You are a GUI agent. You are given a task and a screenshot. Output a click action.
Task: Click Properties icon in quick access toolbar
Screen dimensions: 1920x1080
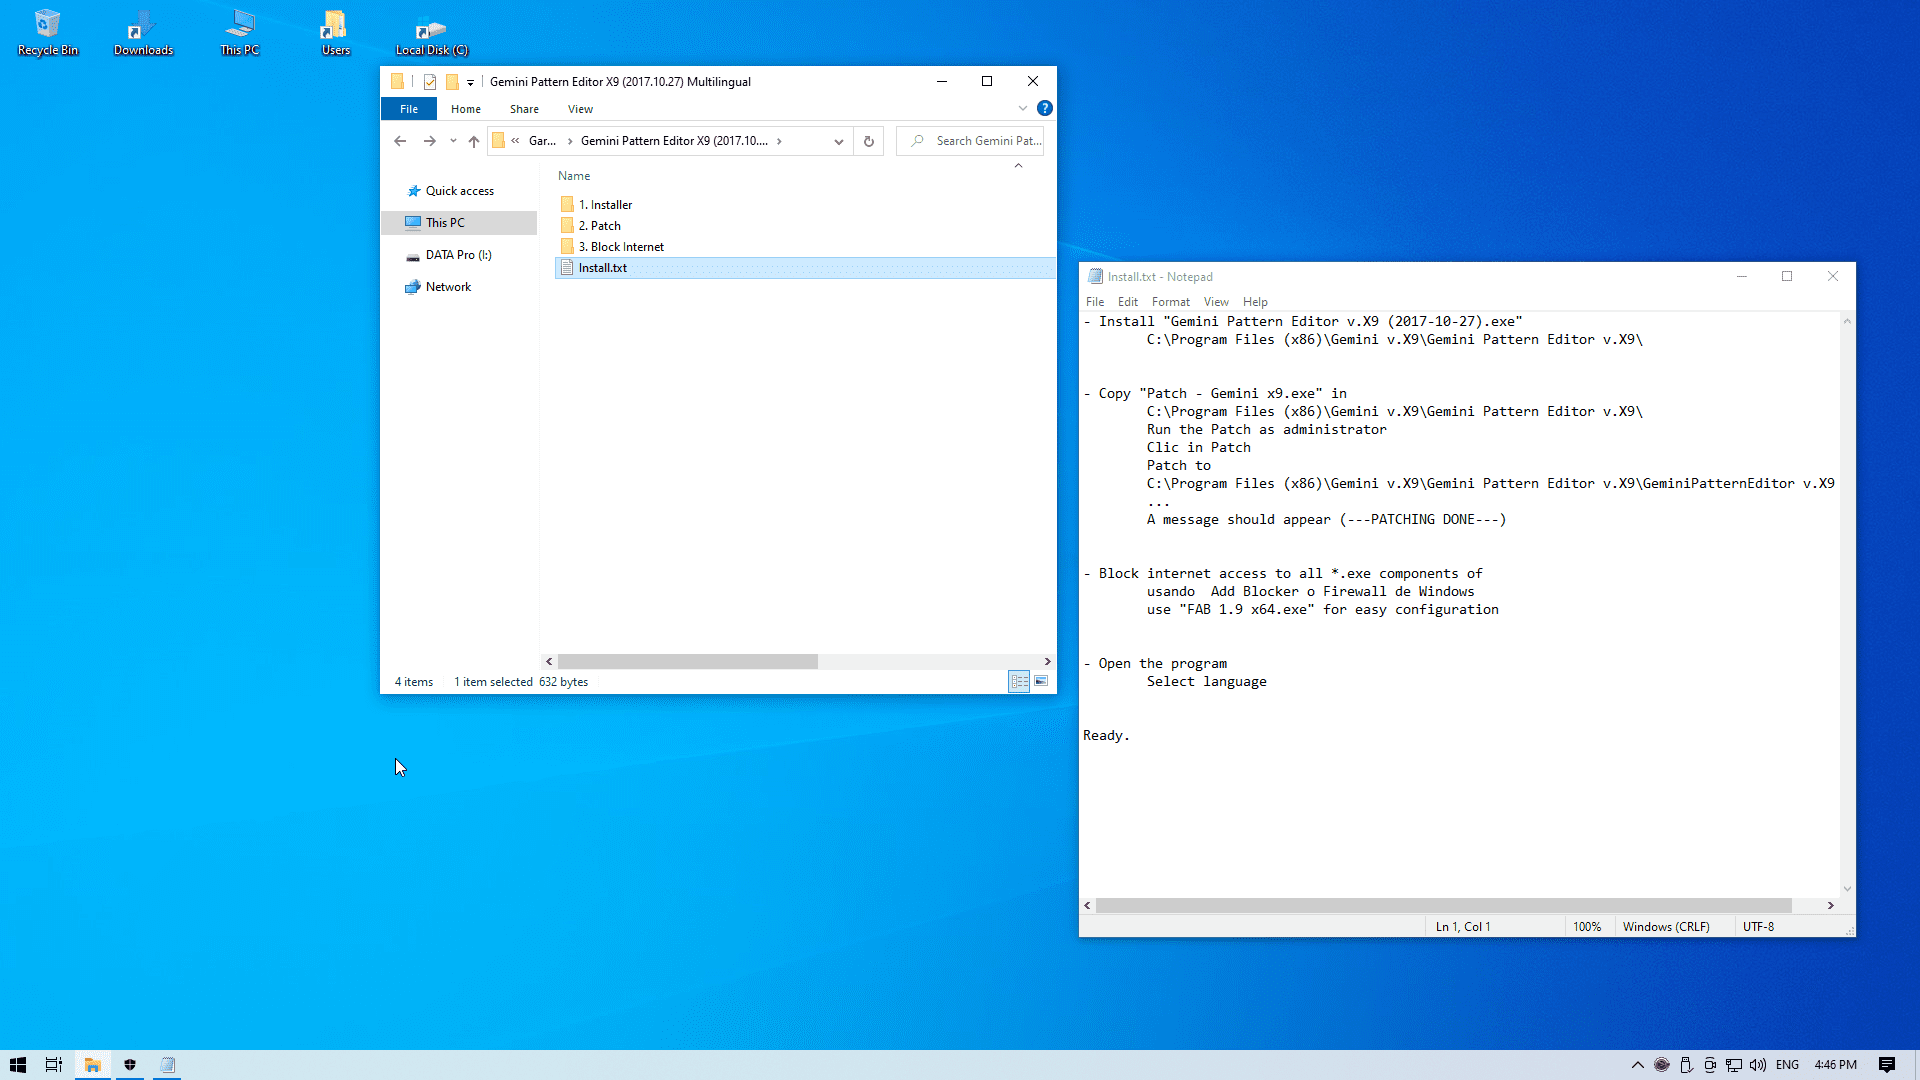pos(430,82)
